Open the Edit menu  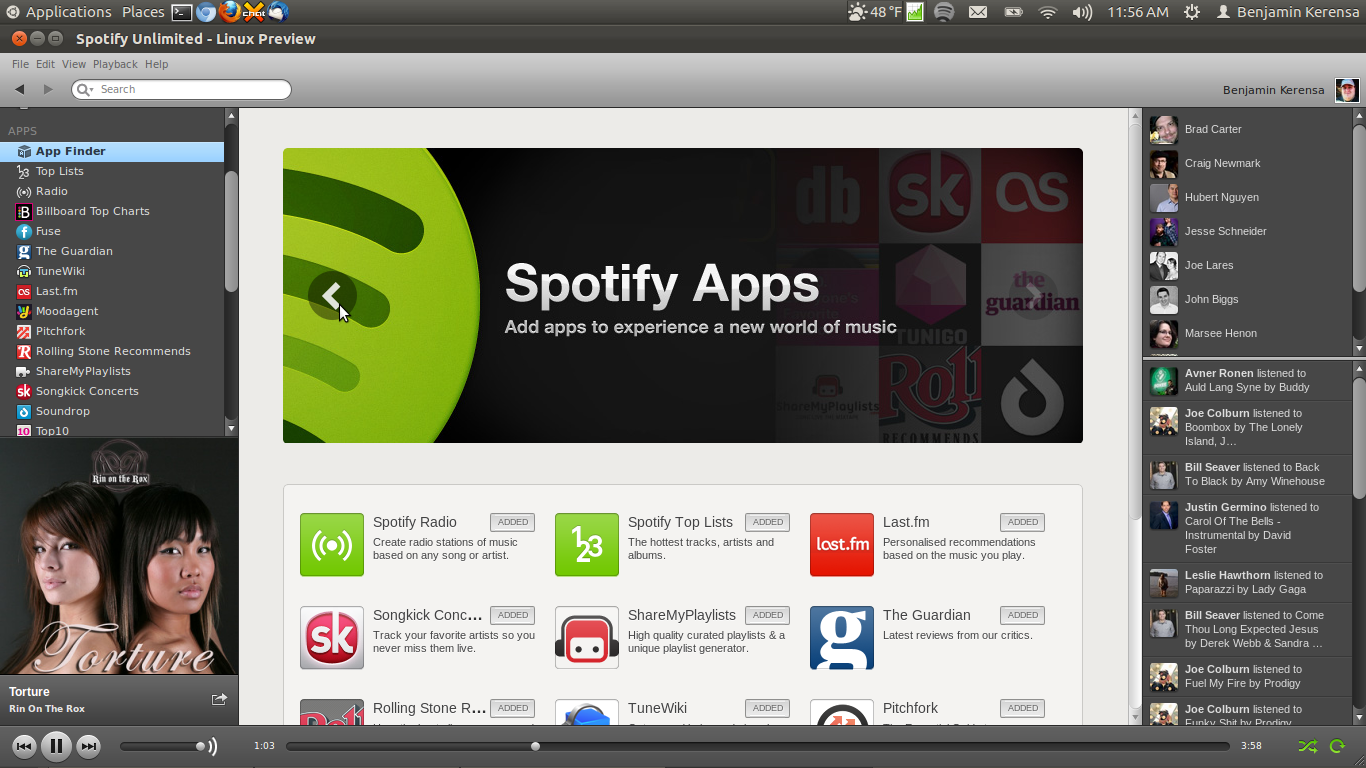[x=45, y=64]
